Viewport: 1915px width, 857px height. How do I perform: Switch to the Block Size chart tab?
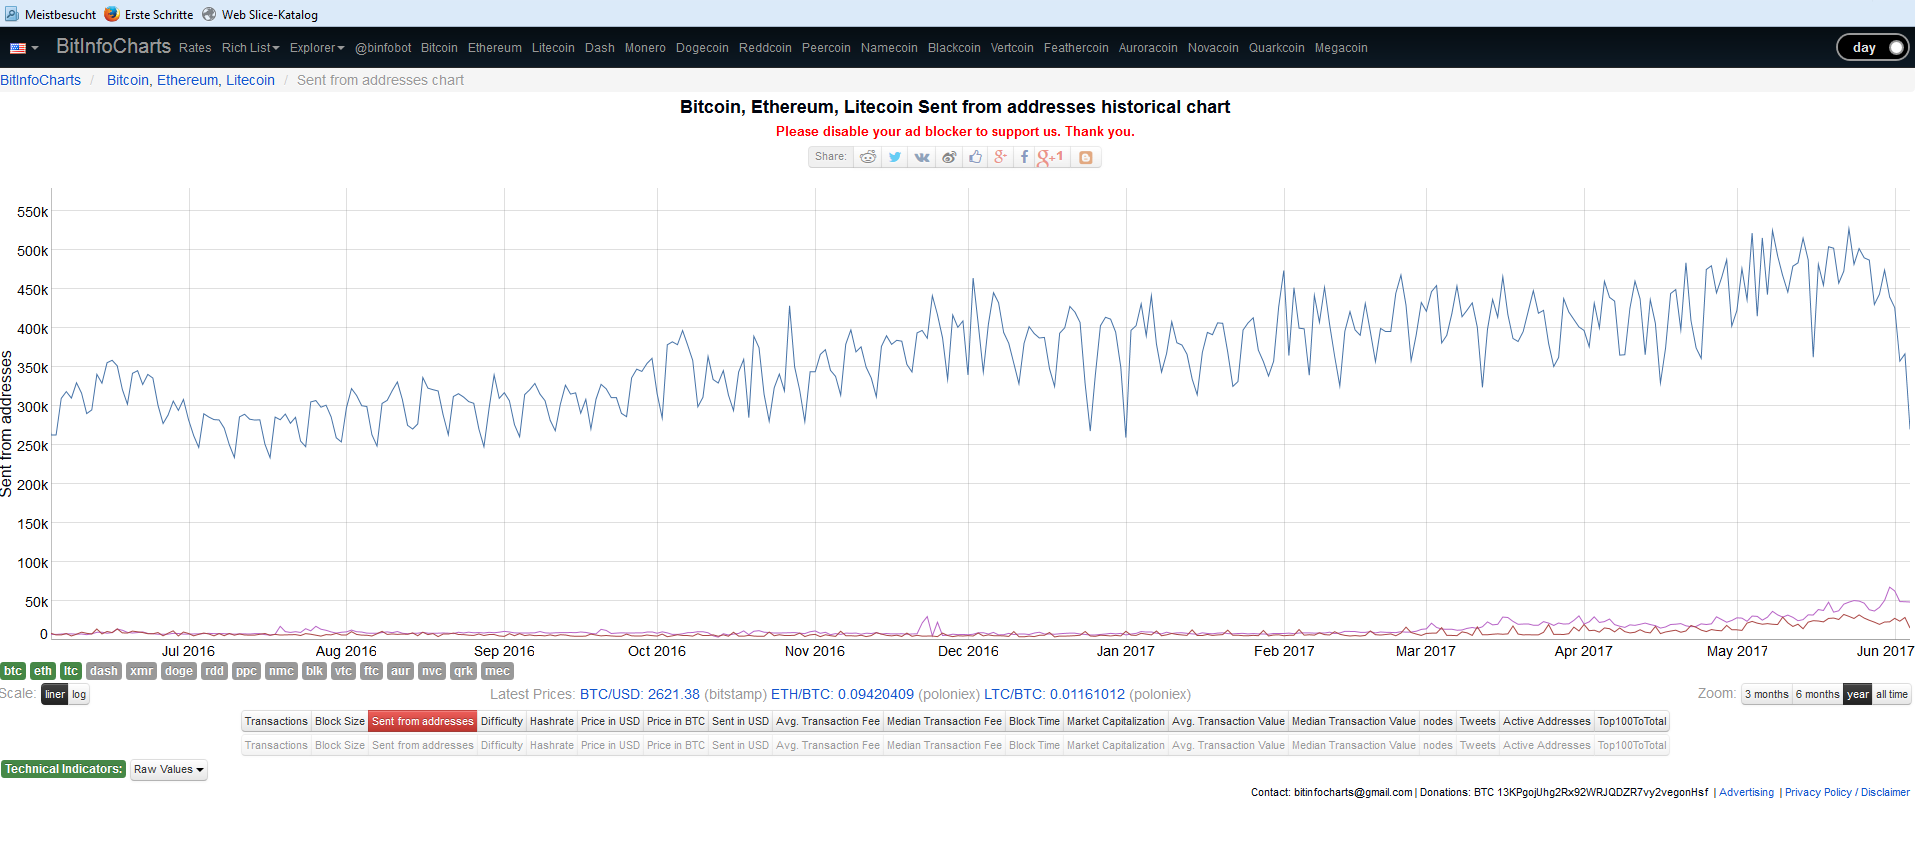tap(340, 721)
